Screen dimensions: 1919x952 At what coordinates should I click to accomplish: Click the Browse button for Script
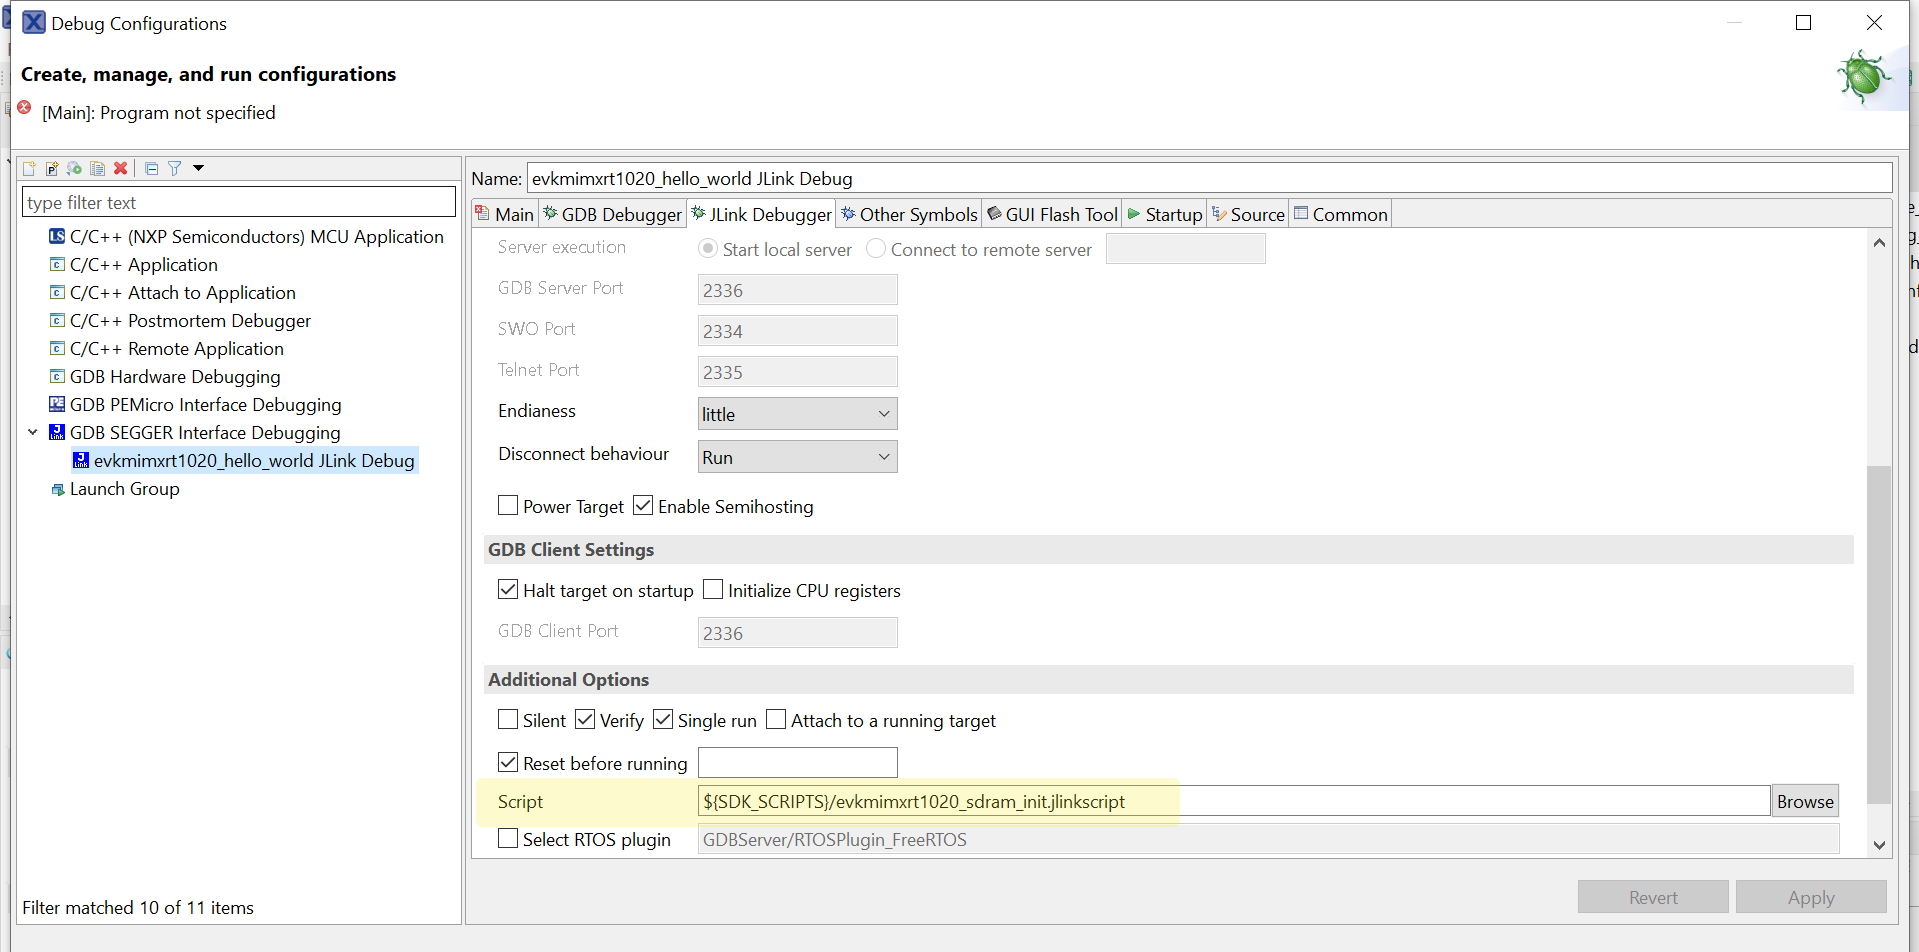[1804, 801]
